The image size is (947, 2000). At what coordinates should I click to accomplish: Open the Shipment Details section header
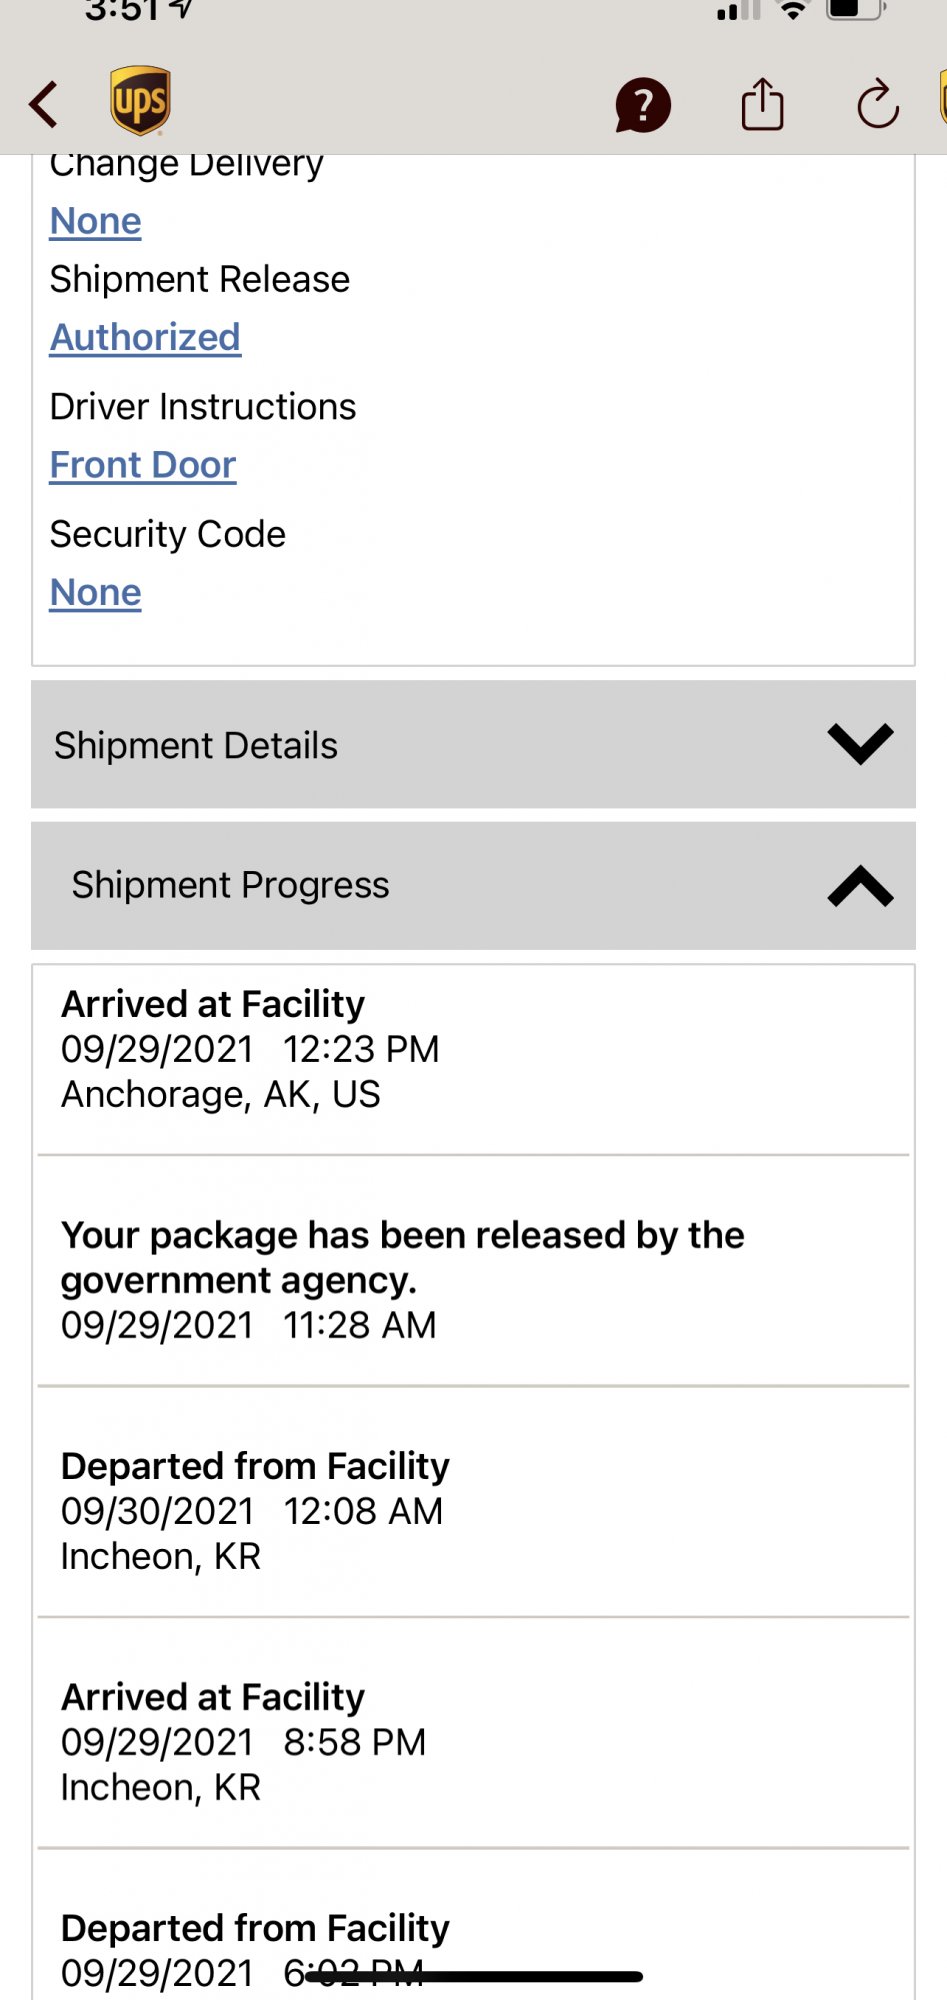tap(196, 746)
